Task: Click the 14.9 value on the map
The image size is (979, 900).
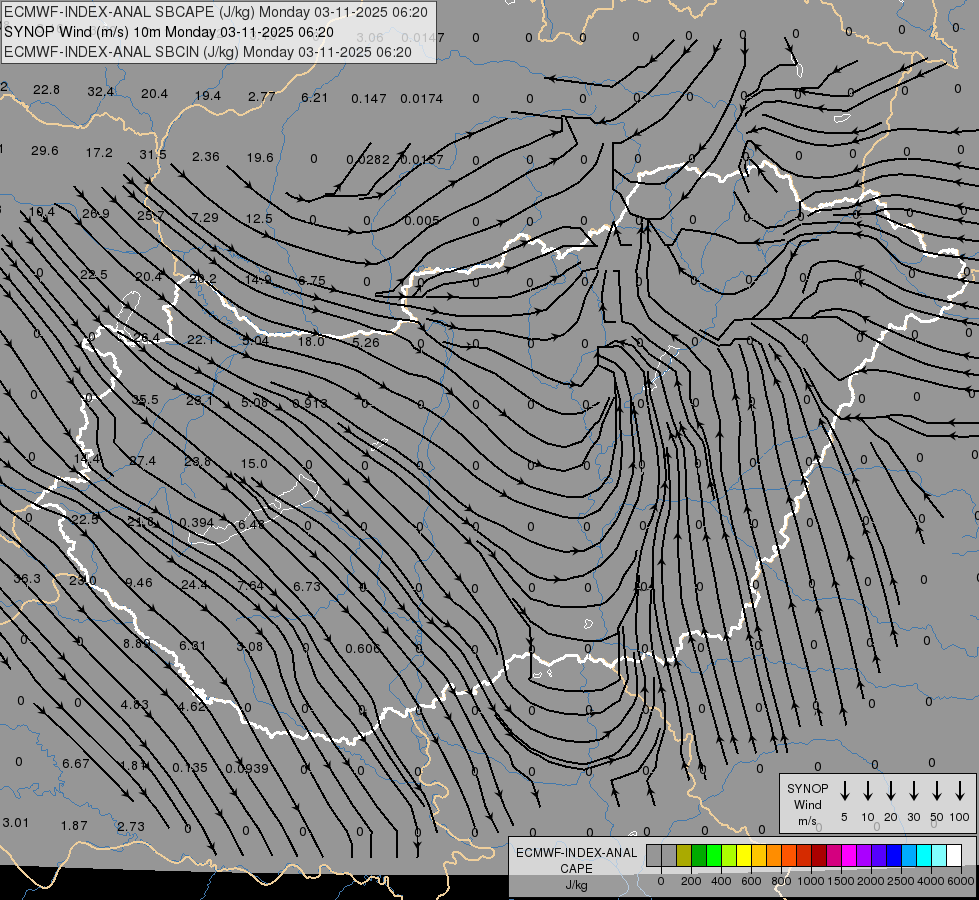Action: click(258, 279)
